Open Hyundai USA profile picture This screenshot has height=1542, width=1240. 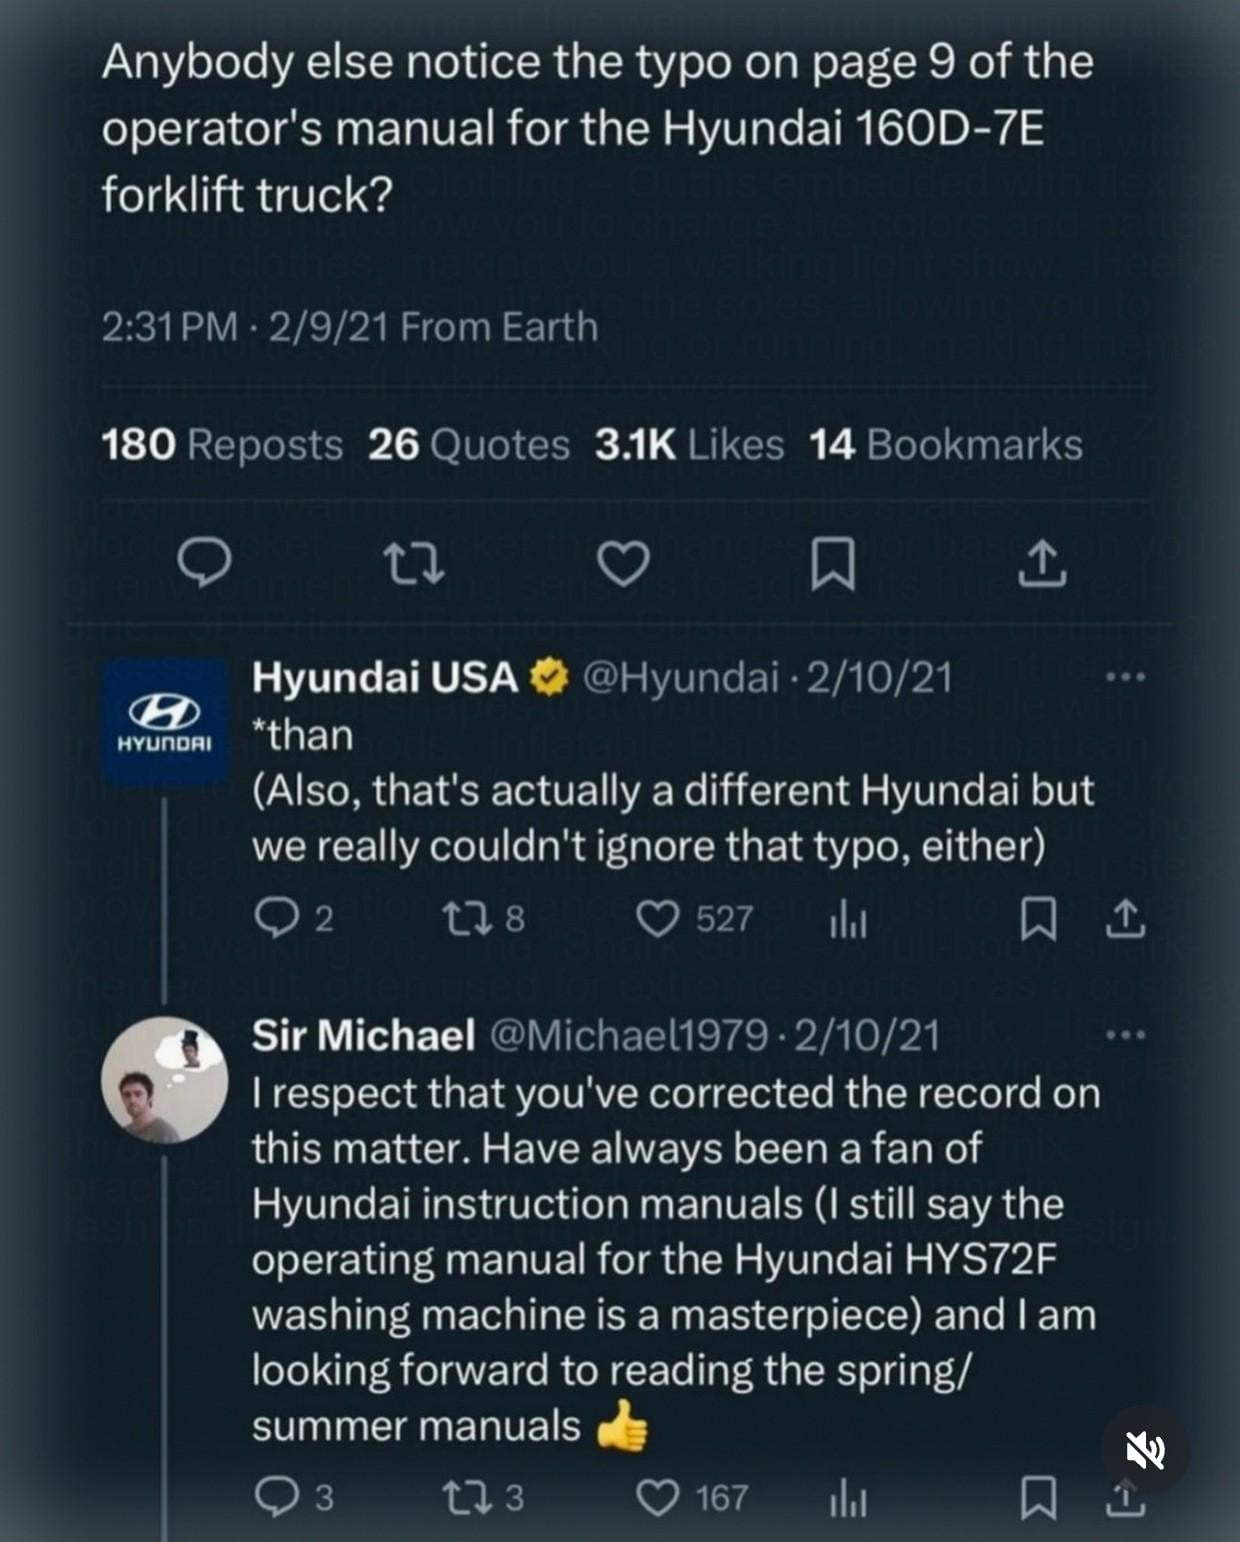click(165, 722)
